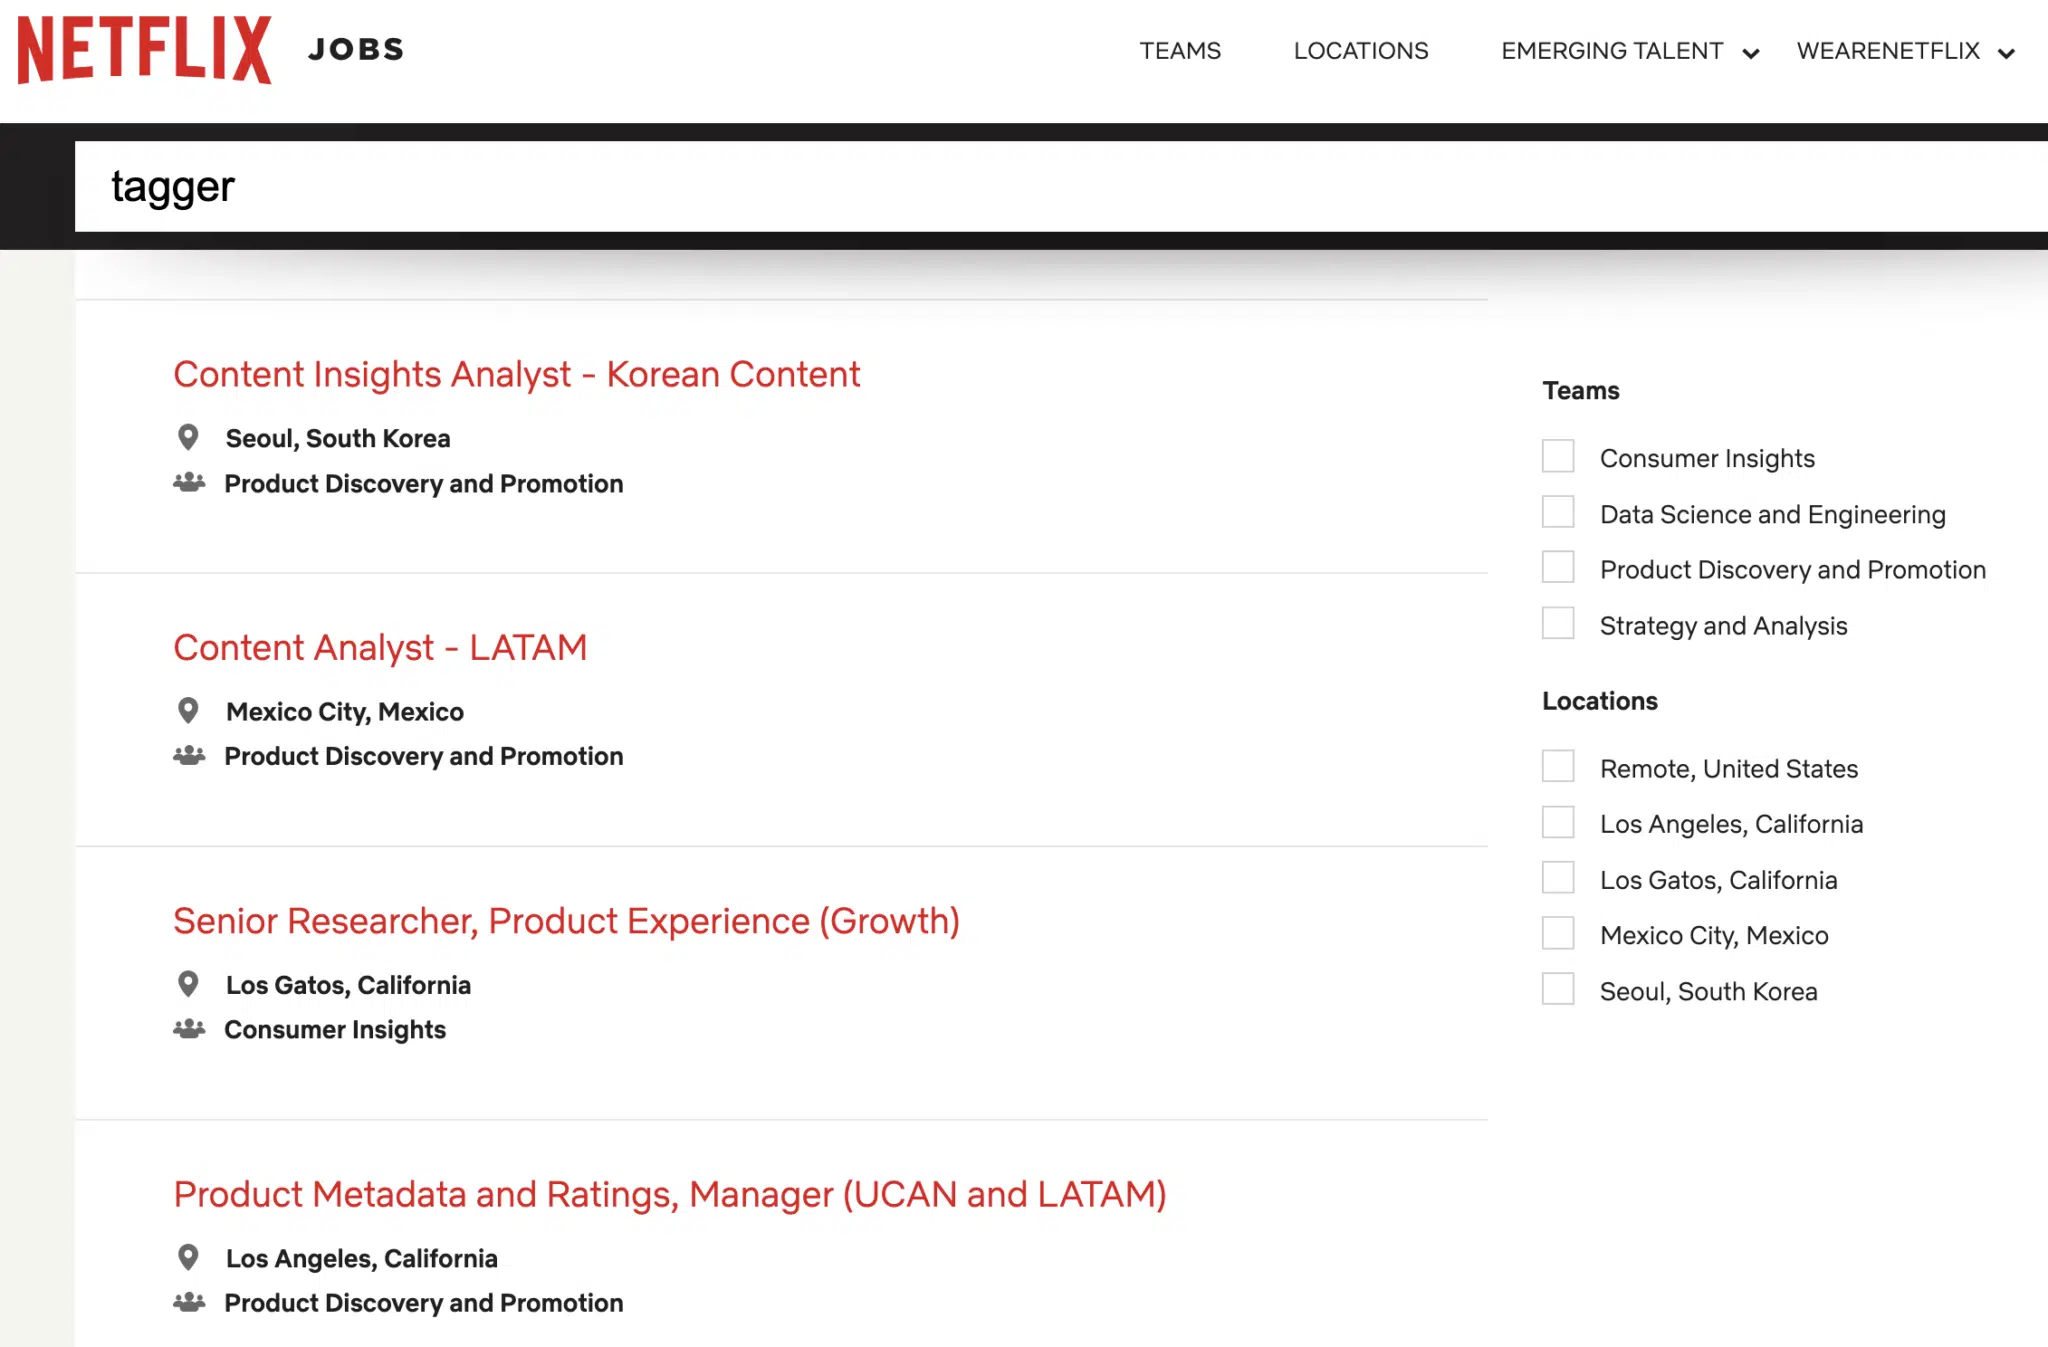2048x1347 pixels.
Task: Click the location pin for Los Gatos job
Action: point(188,983)
